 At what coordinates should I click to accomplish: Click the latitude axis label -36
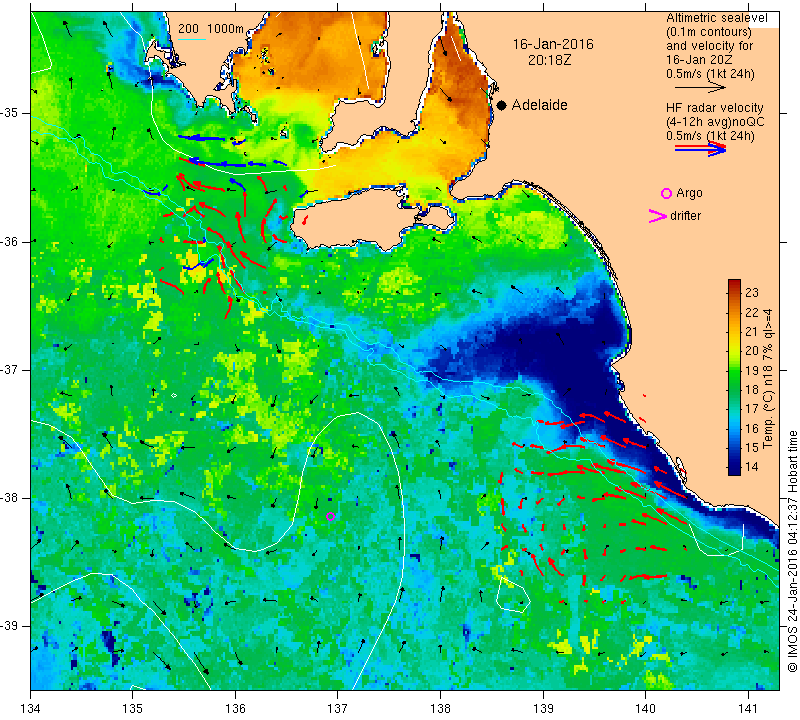(10, 241)
